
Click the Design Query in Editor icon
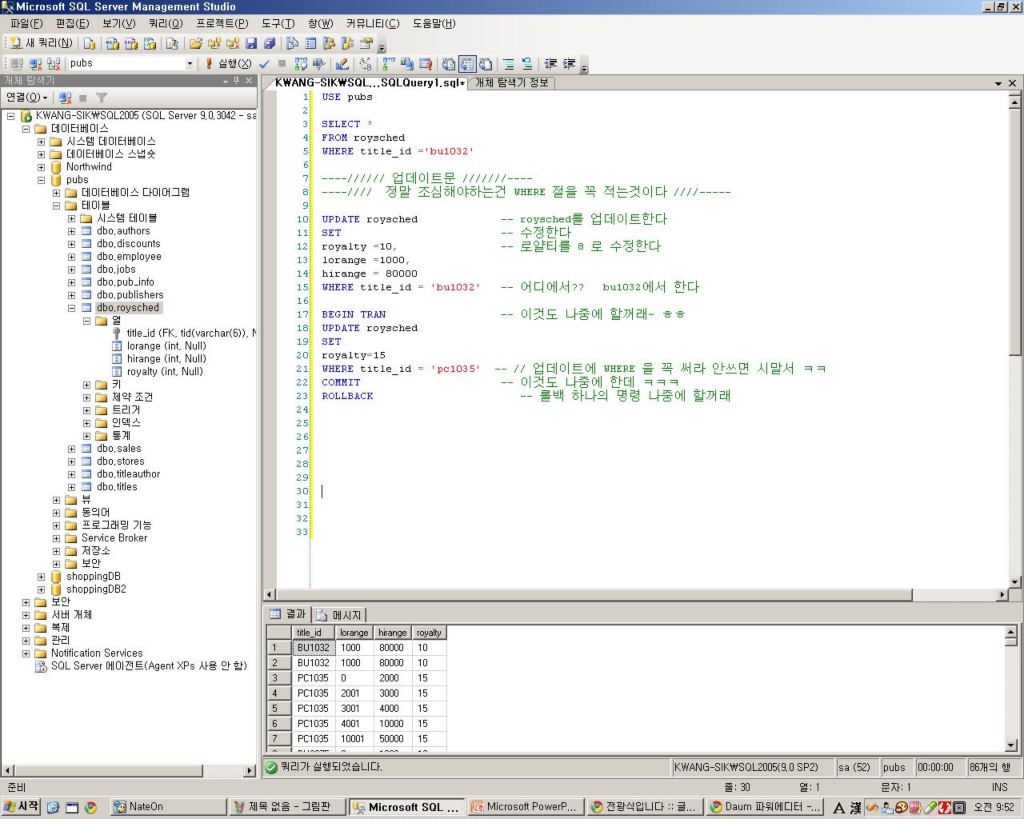342,63
